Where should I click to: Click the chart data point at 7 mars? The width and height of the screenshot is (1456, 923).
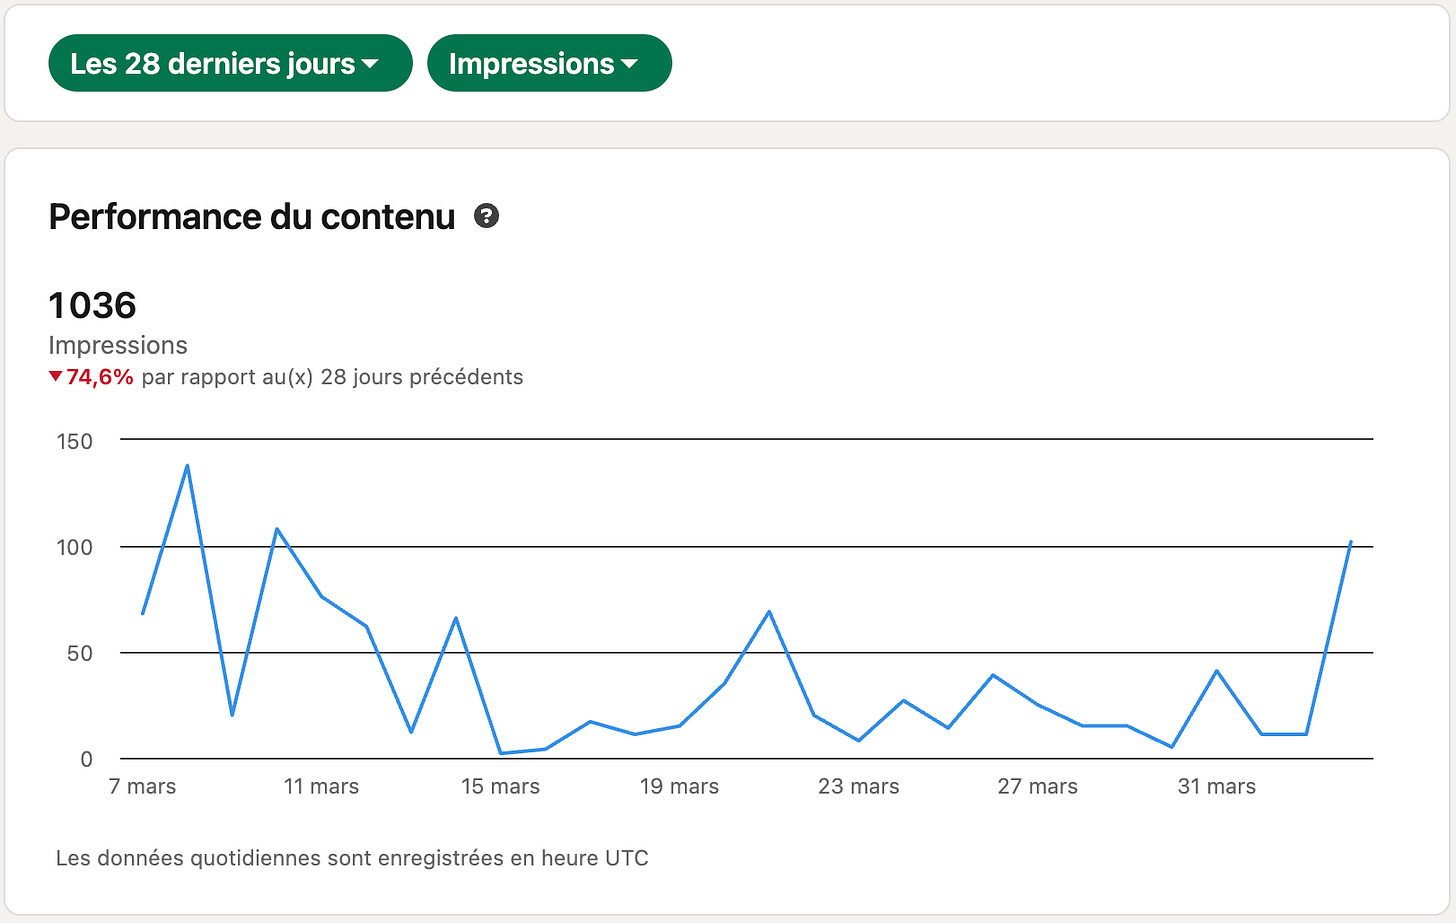pos(143,613)
